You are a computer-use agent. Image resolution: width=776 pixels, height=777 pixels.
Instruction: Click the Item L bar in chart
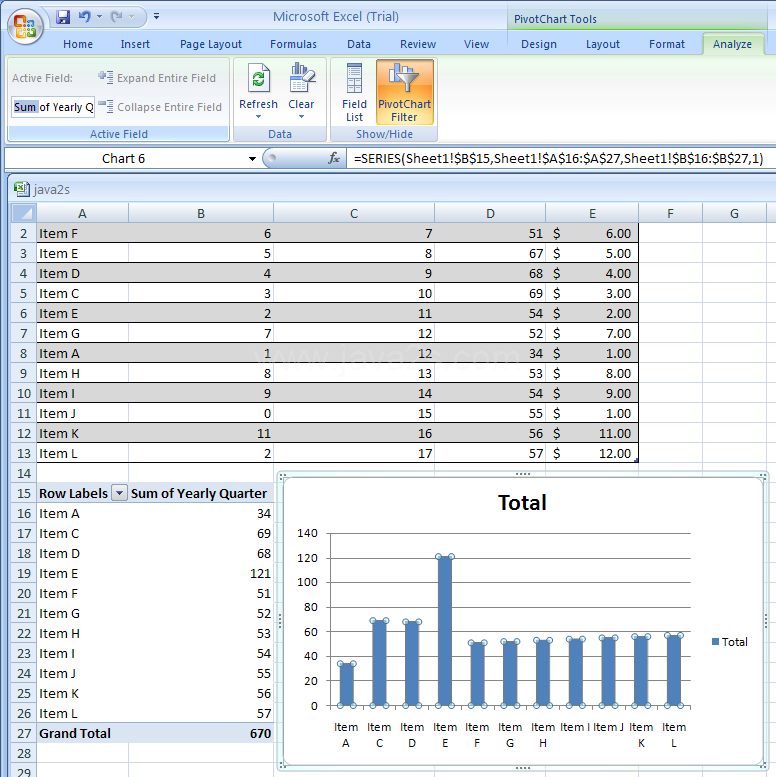coord(673,670)
